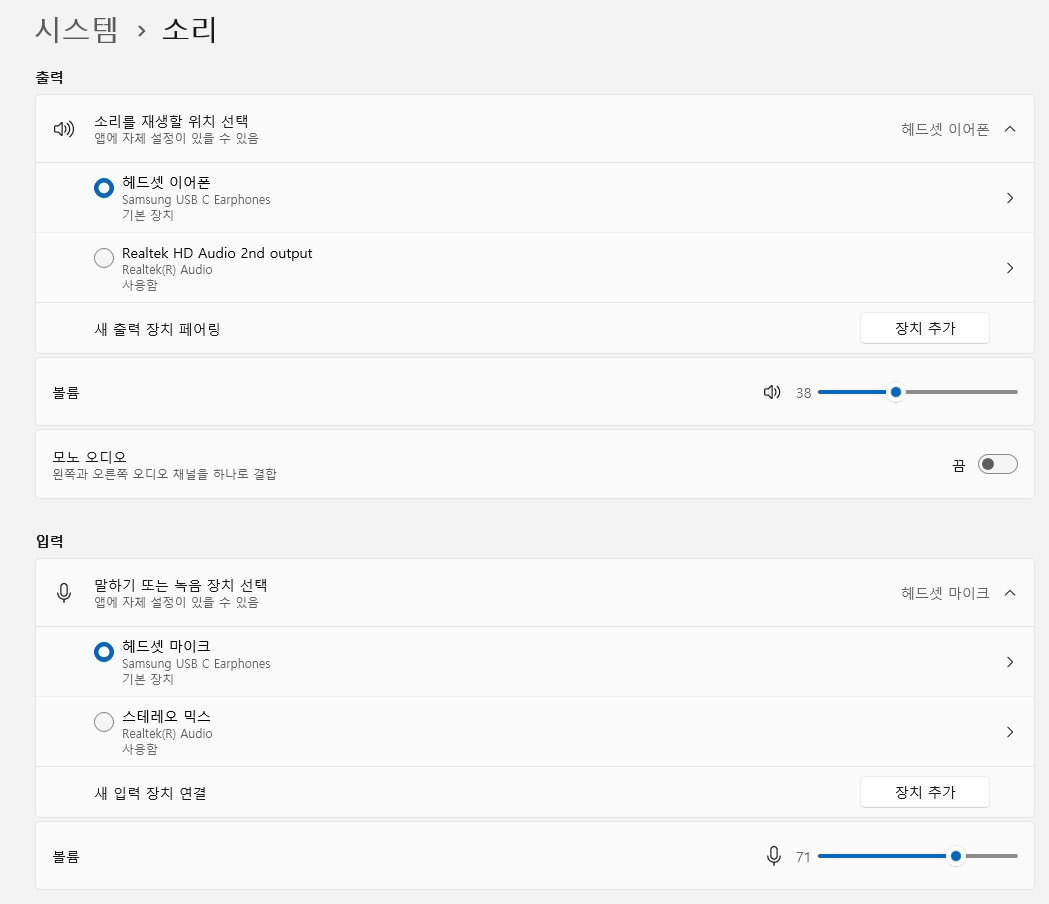
Task: Open 스테레오 믹스 device properties via its chevron
Action: click(1009, 731)
